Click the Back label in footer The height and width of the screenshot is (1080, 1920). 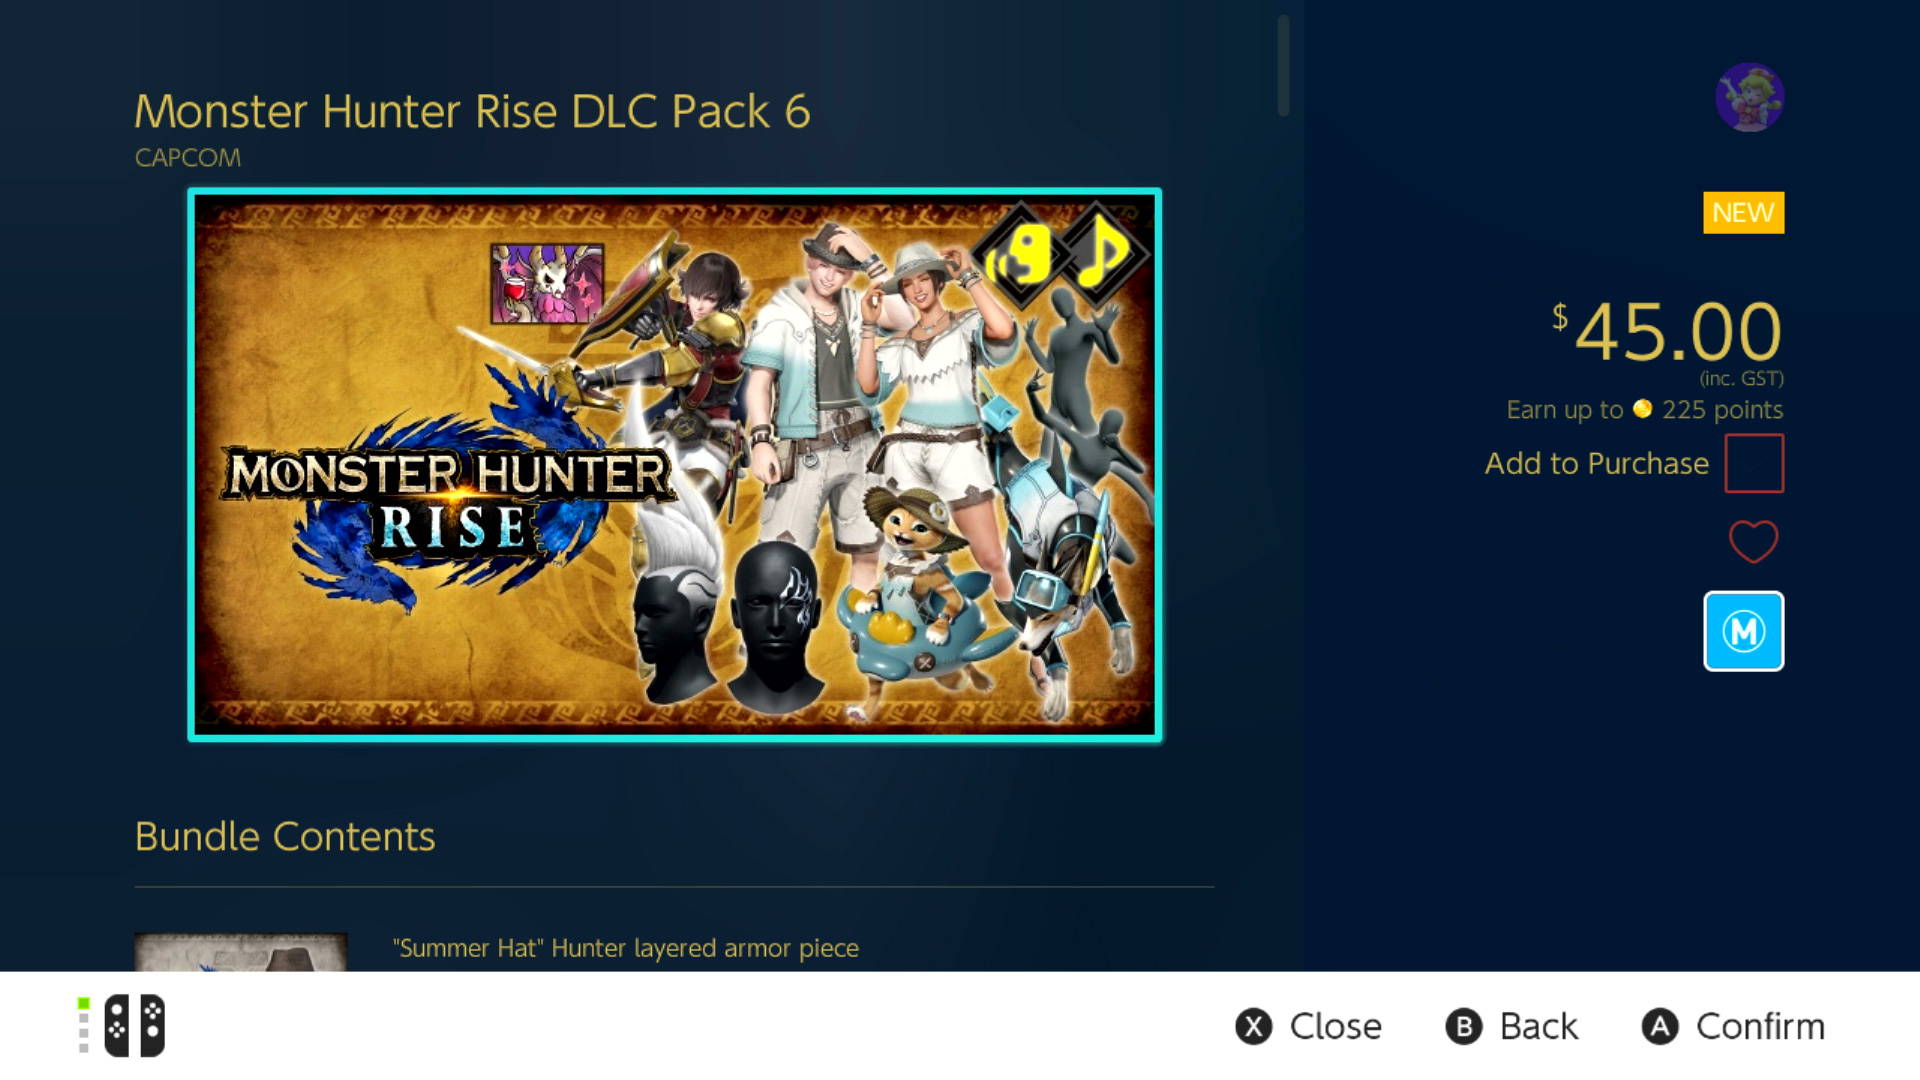tap(1538, 1026)
